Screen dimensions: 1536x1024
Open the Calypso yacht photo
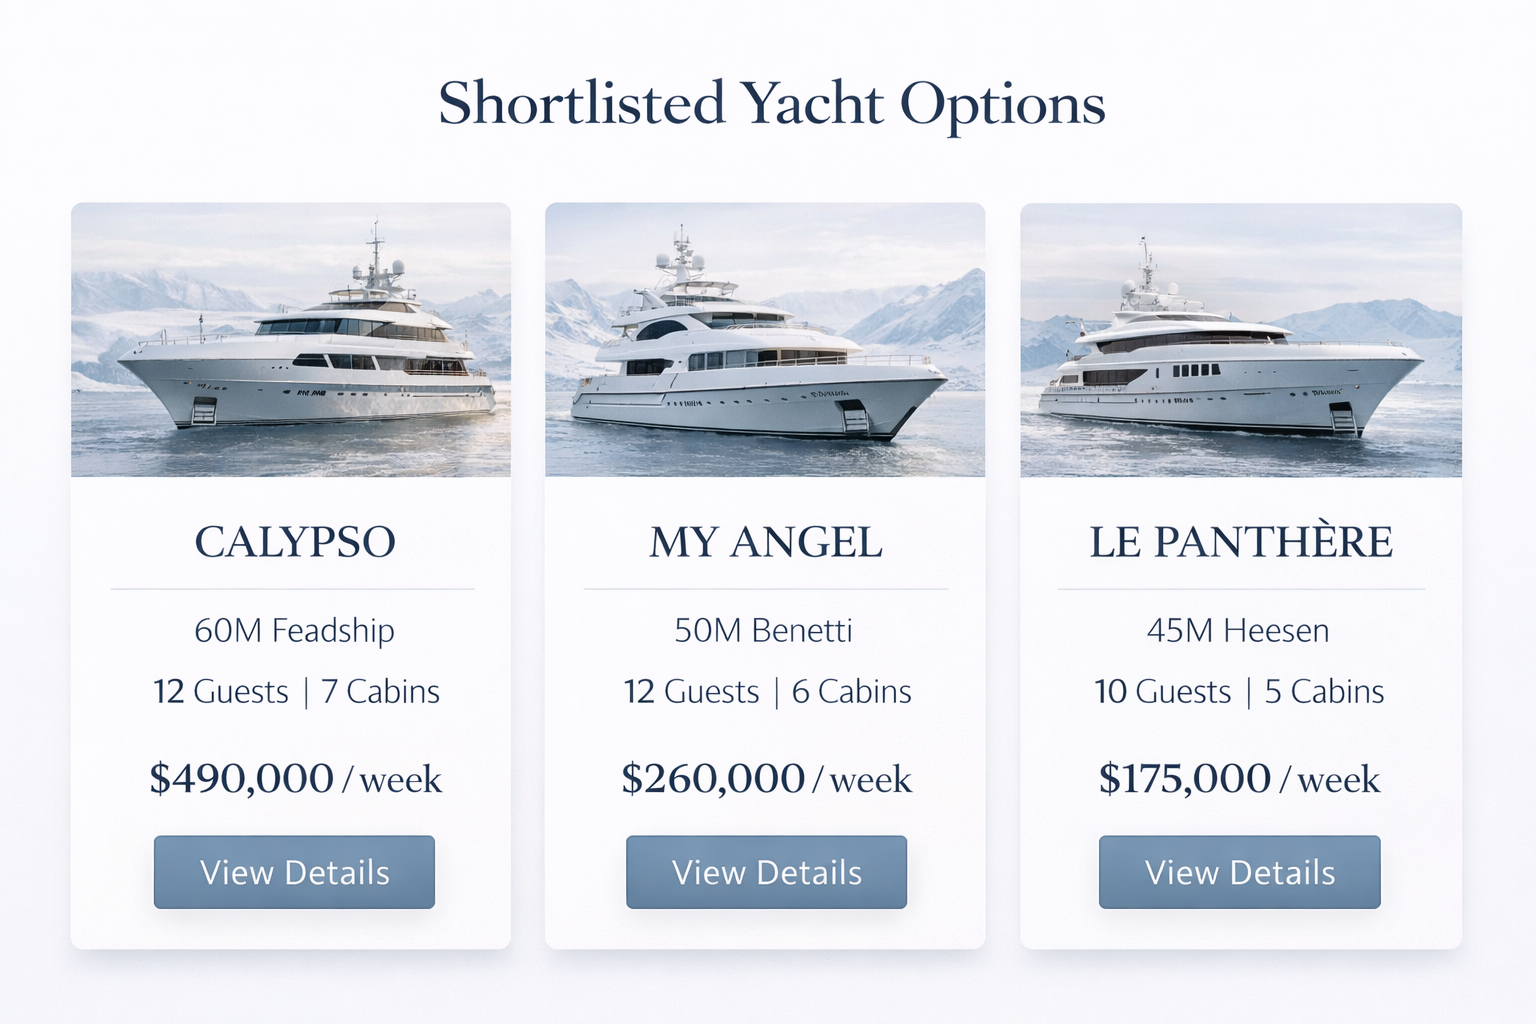tap(291, 340)
